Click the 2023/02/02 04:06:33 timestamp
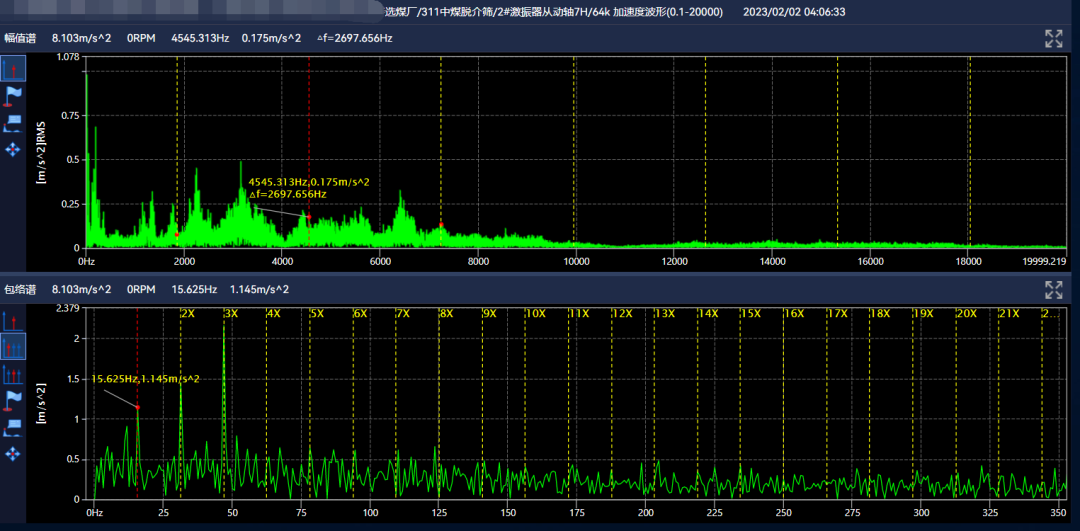The width and height of the screenshot is (1080, 531). [x=795, y=12]
